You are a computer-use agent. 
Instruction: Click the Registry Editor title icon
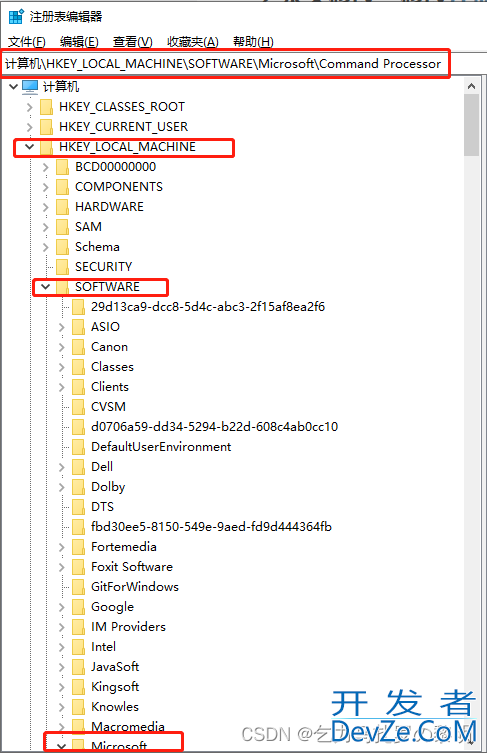pos(16,16)
